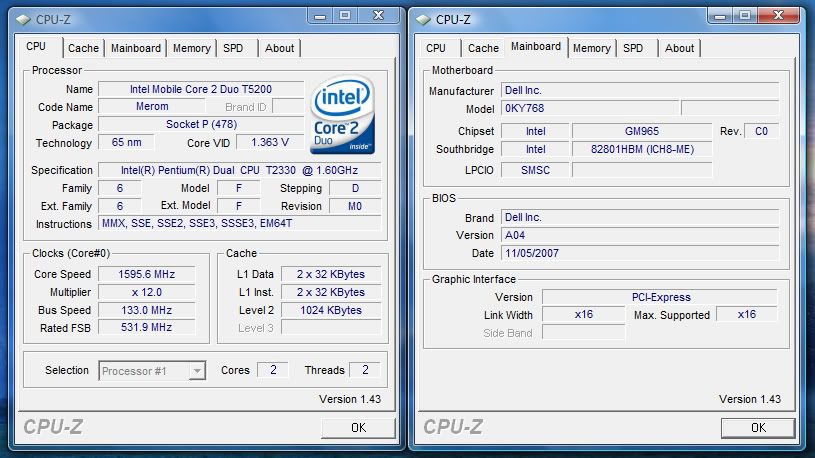The image size is (815, 458).
Task: Click the Threads count field
Action: (x=365, y=370)
